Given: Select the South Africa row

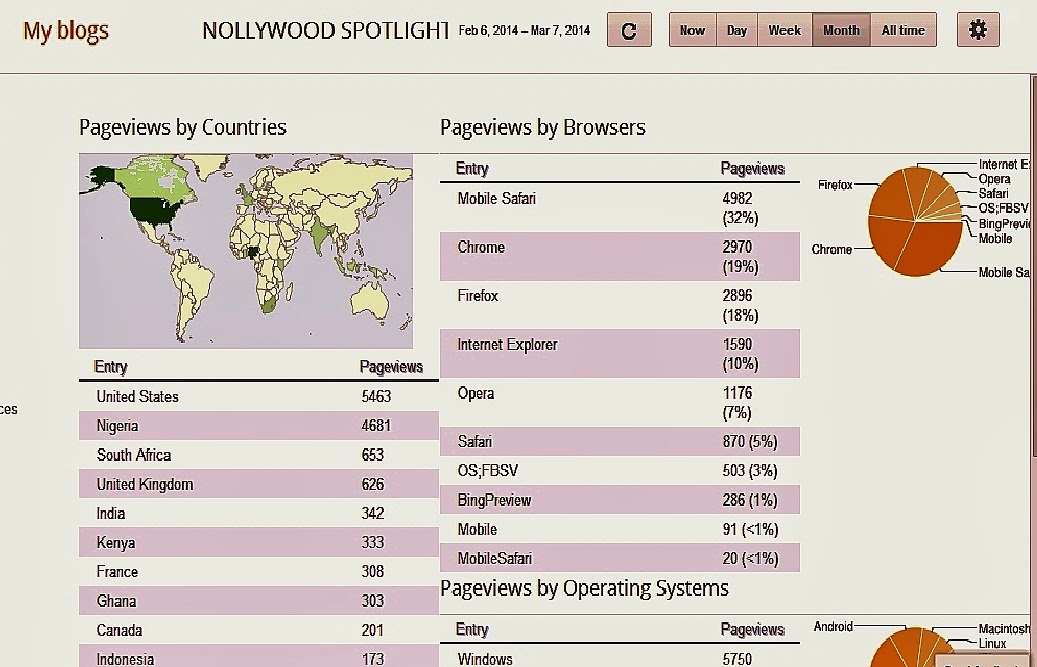Looking at the screenshot, I should pyautogui.click(x=259, y=454).
